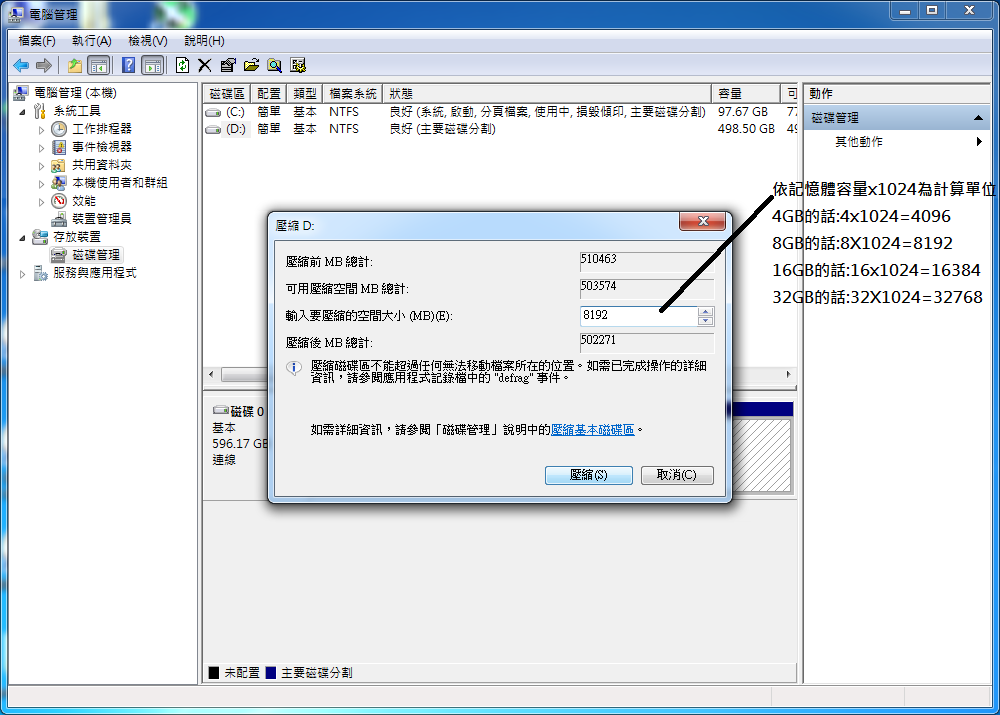
Task: Sort by the 類型 column header
Action: point(305,94)
